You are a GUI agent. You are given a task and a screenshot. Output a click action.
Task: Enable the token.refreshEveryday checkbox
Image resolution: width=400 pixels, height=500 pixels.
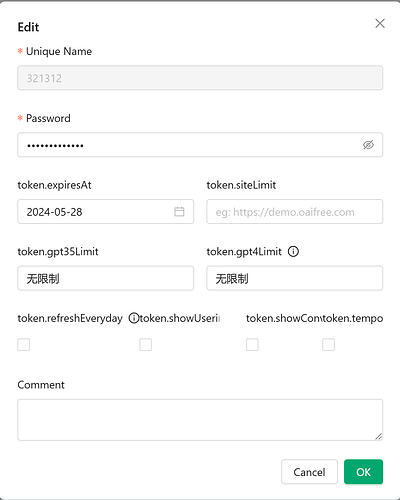[x=24, y=344]
